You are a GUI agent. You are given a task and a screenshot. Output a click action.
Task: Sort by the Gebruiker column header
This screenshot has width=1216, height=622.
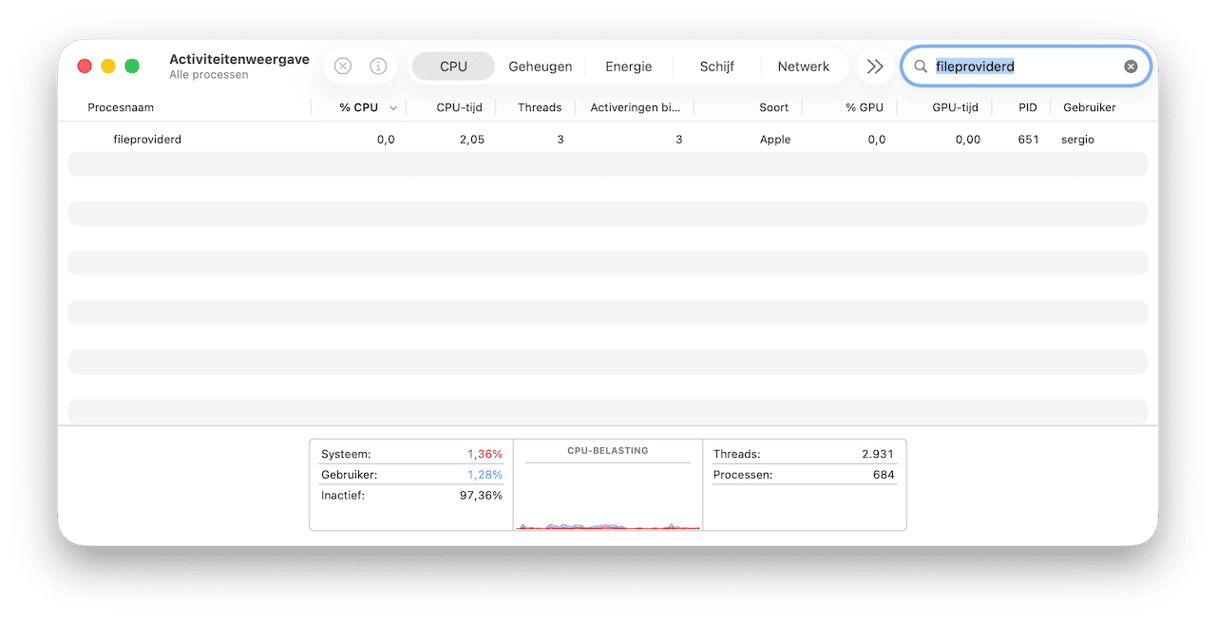tap(1089, 107)
